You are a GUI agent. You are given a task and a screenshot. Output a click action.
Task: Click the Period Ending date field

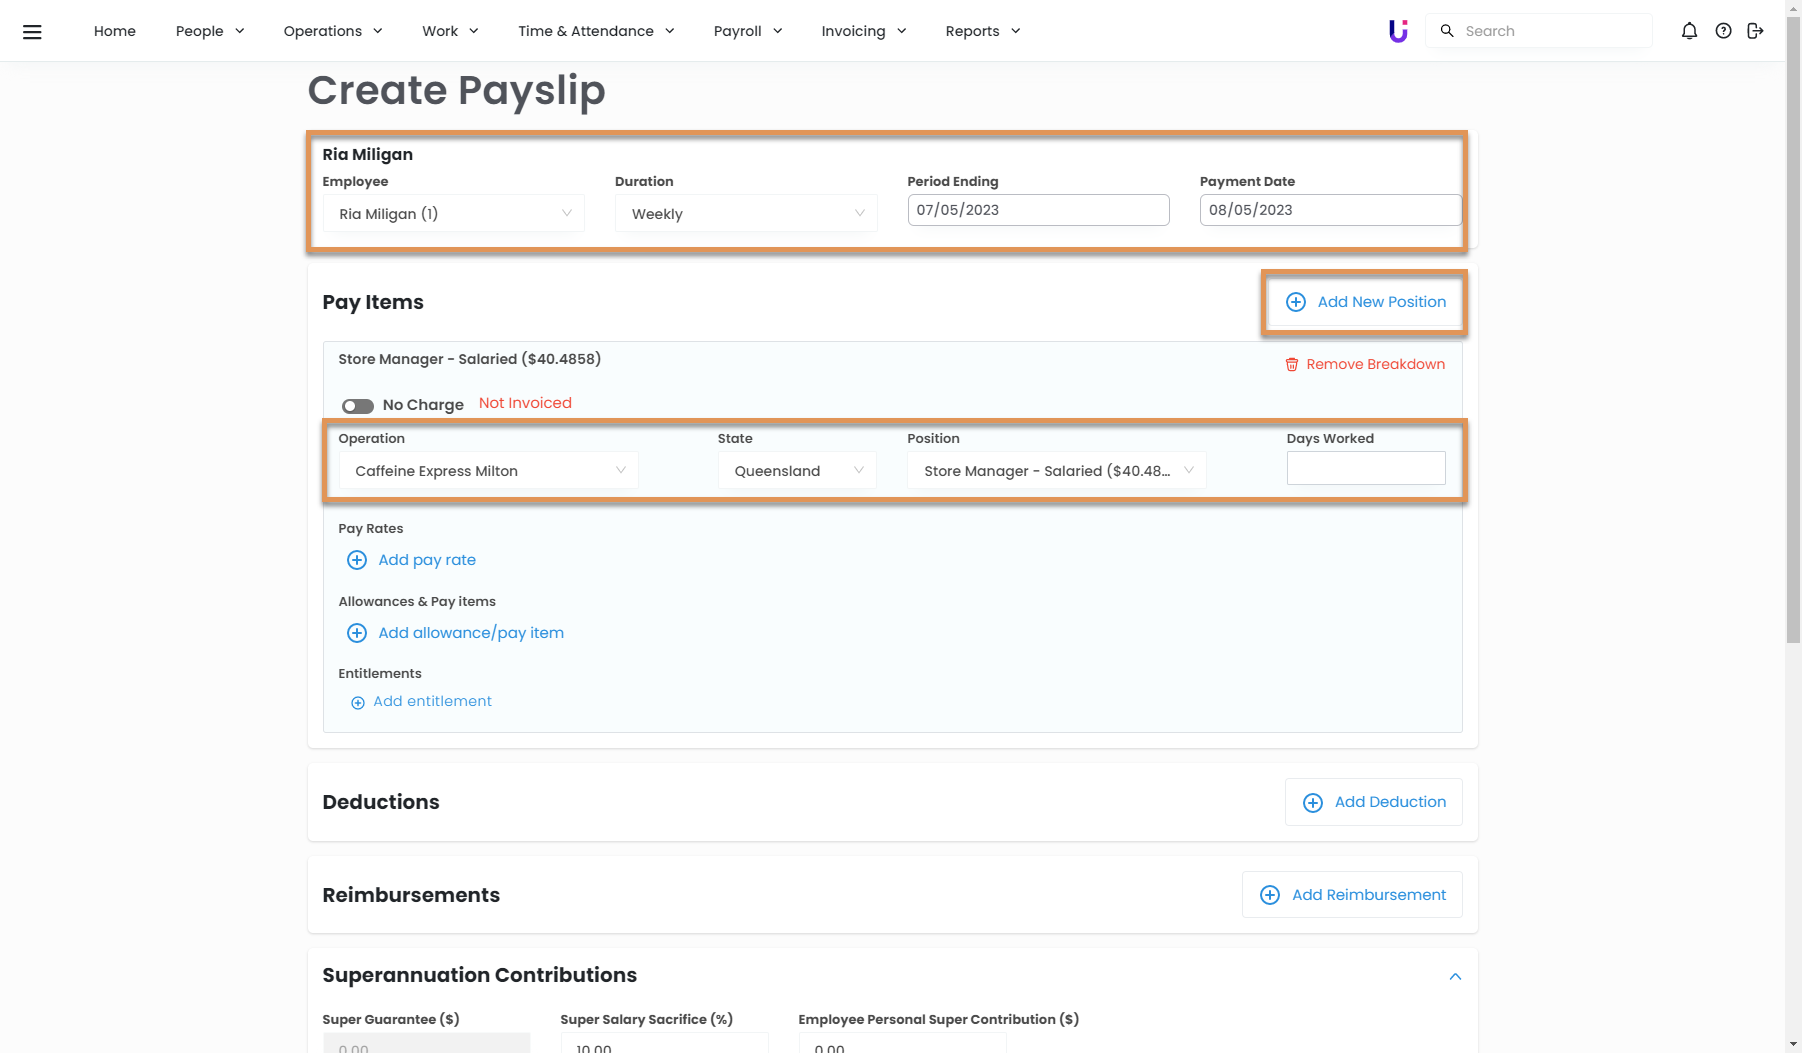[1037, 210]
